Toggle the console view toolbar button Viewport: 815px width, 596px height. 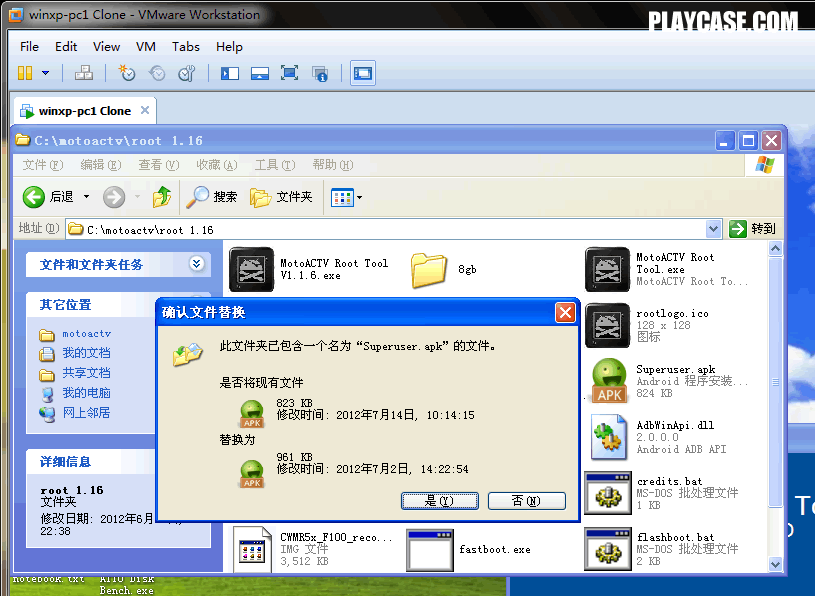pos(363,73)
